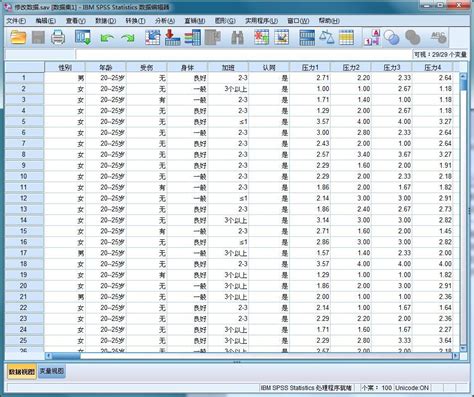Click the redo arrow icon
Viewport: 474px width, 397px height.
tap(128, 38)
